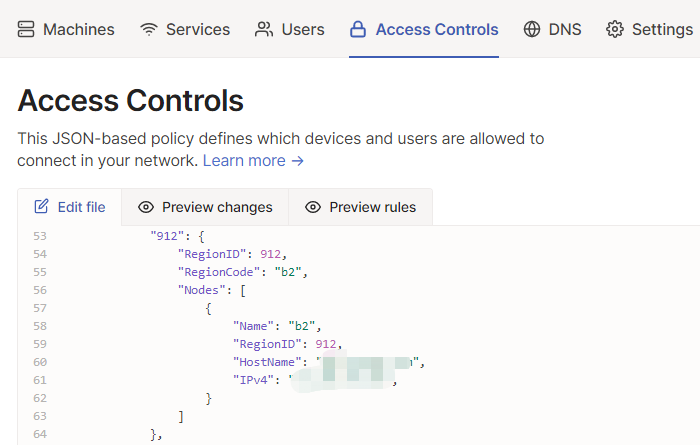Click the closing brace on line 62

coord(208,398)
